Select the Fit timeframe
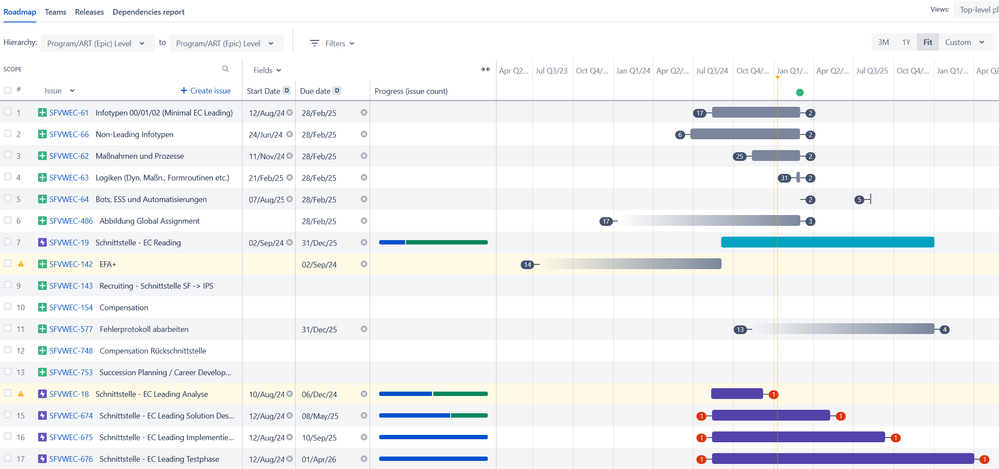999x469 pixels. (928, 43)
